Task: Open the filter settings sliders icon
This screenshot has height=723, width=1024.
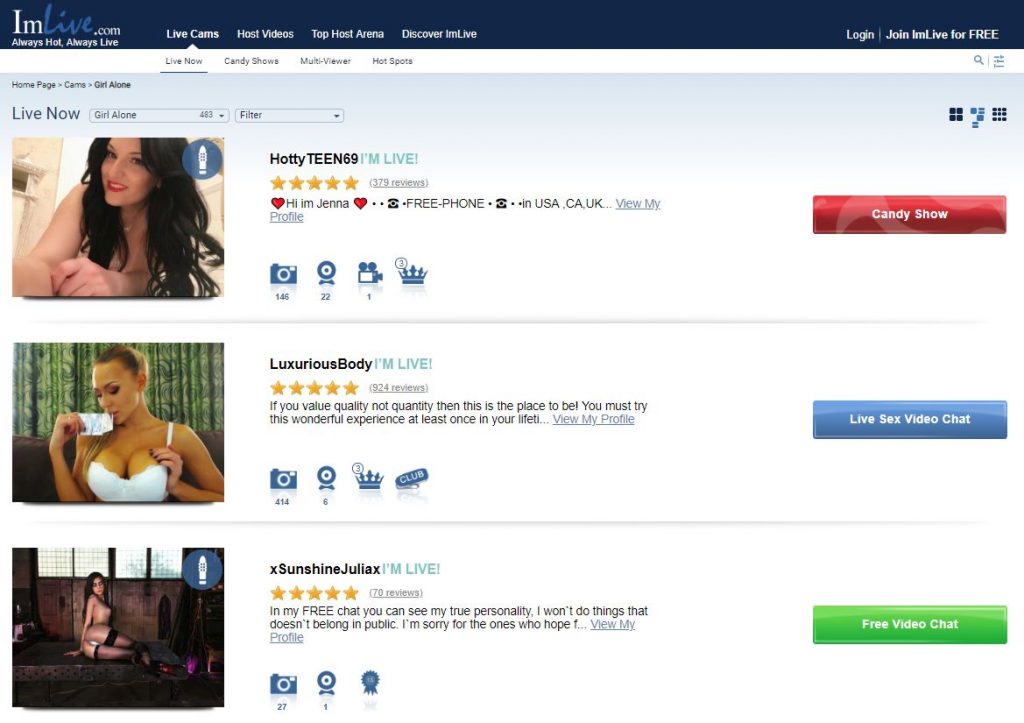Action: [999, 61]
